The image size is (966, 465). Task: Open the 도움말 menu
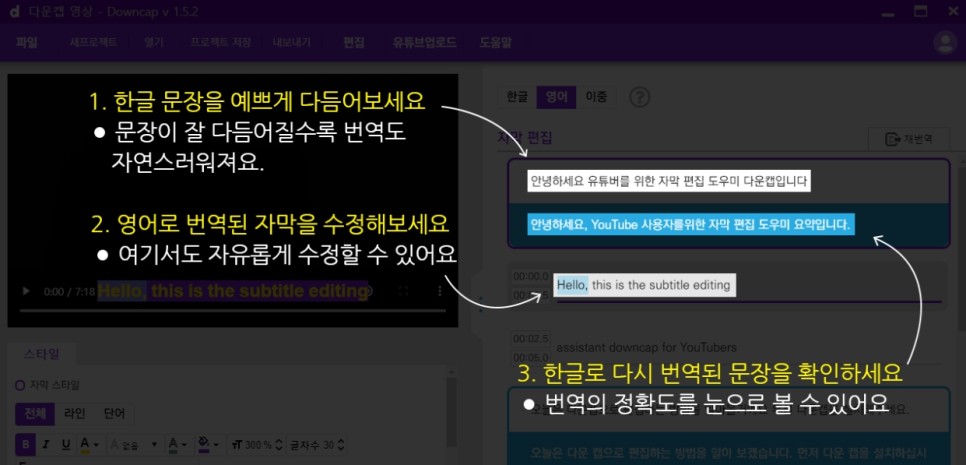click(495, 42)
